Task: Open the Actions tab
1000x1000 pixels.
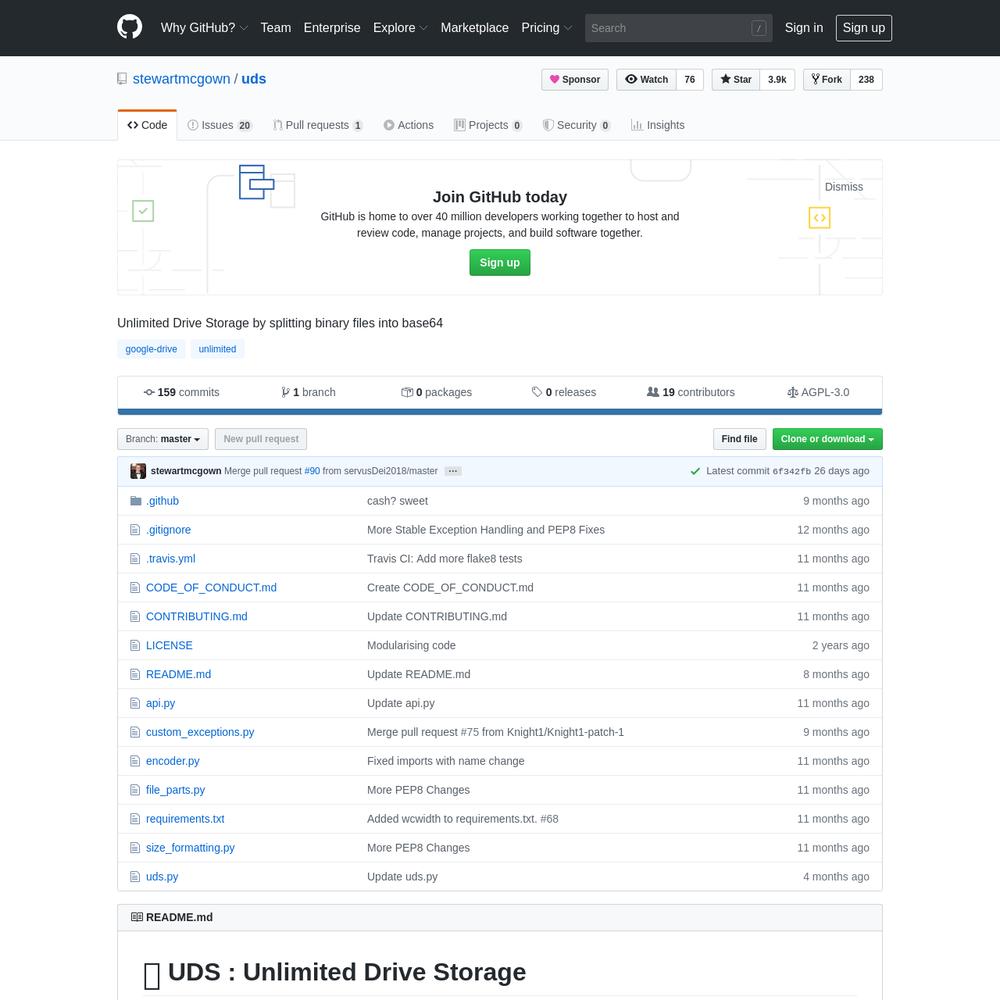Action: [x=408, y=125]
